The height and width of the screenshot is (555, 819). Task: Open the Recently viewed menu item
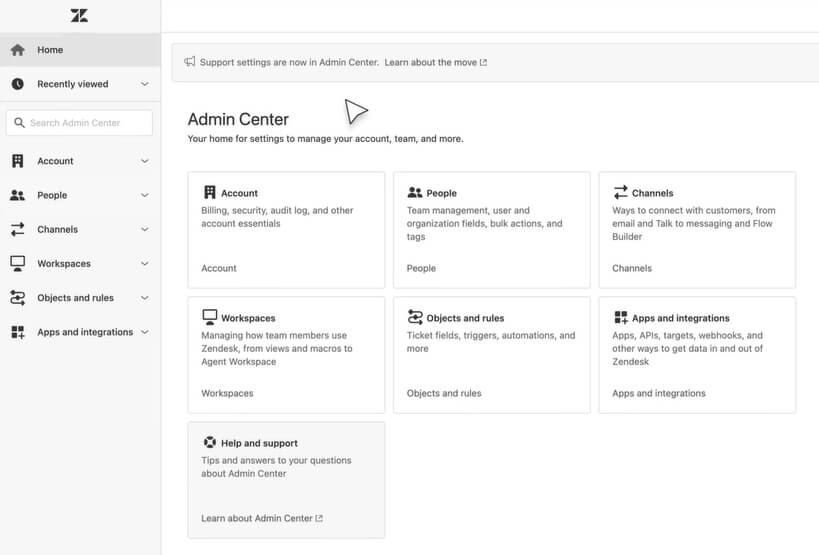(x=80, y=84)
